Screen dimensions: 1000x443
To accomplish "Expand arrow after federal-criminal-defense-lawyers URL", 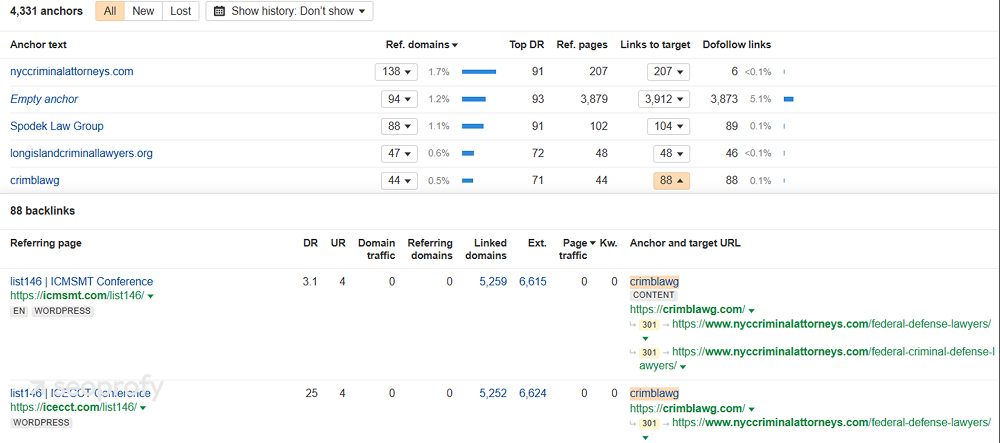I will [x=682, y=367].
